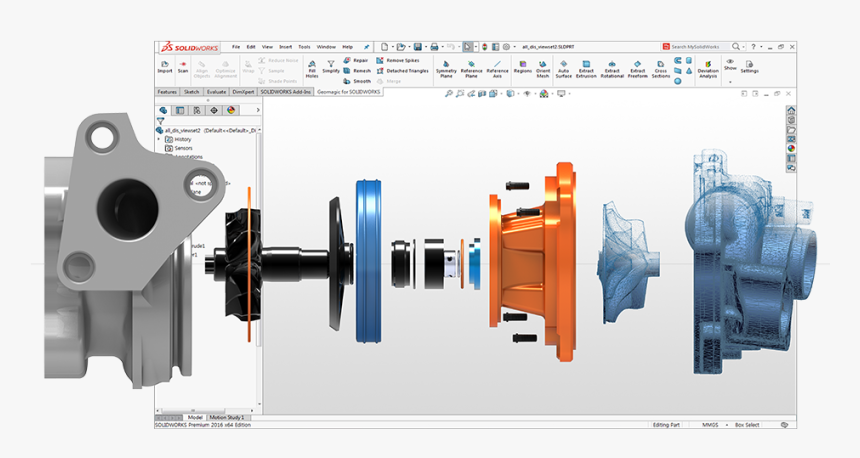
Task: Select Geomagic for SOLIDWORKS tab
Action: (x=348, y=92)
